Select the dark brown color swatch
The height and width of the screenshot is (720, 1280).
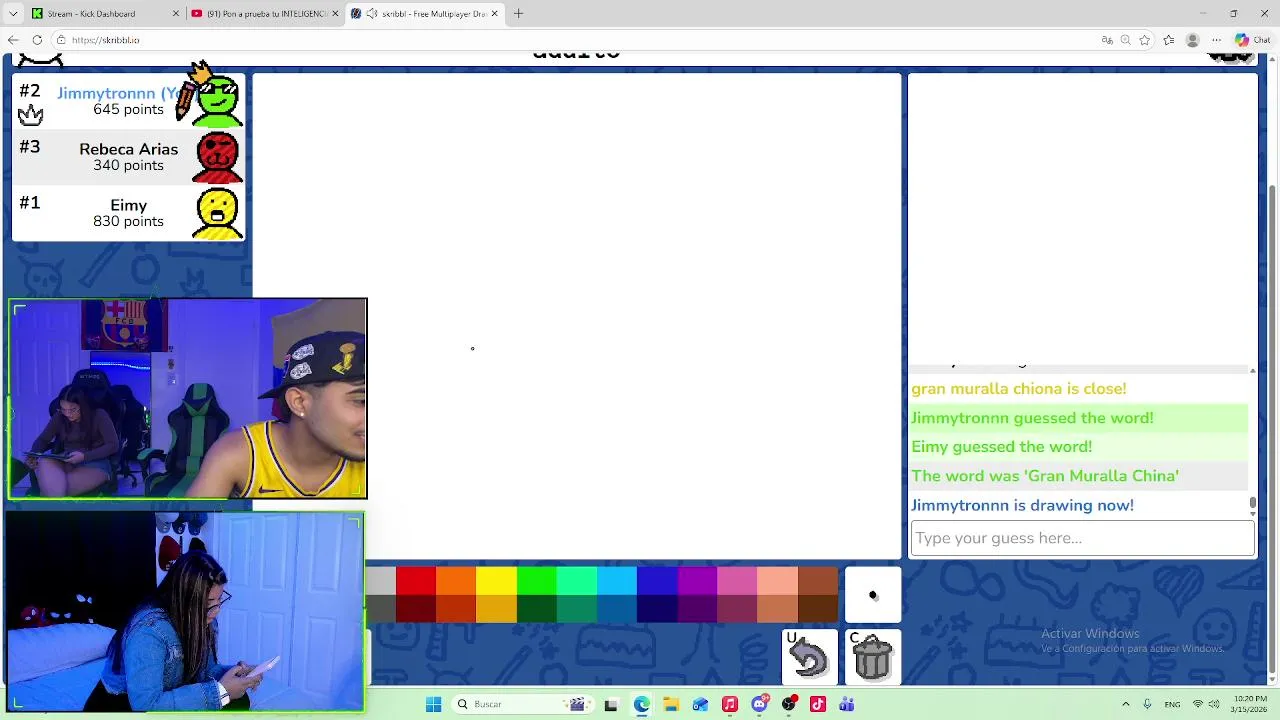tap(818, 609)
